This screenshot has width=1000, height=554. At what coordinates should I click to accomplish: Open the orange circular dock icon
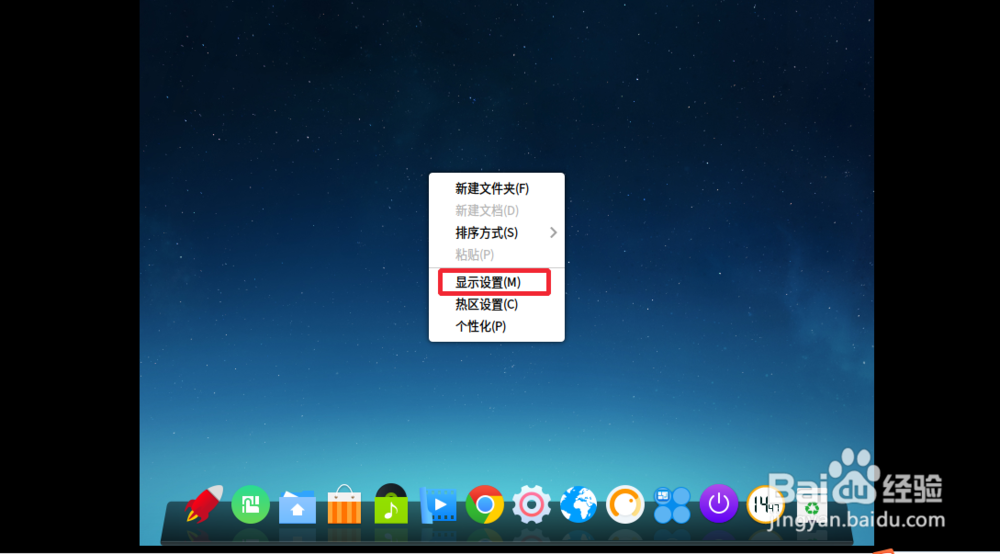coord(625,504)
